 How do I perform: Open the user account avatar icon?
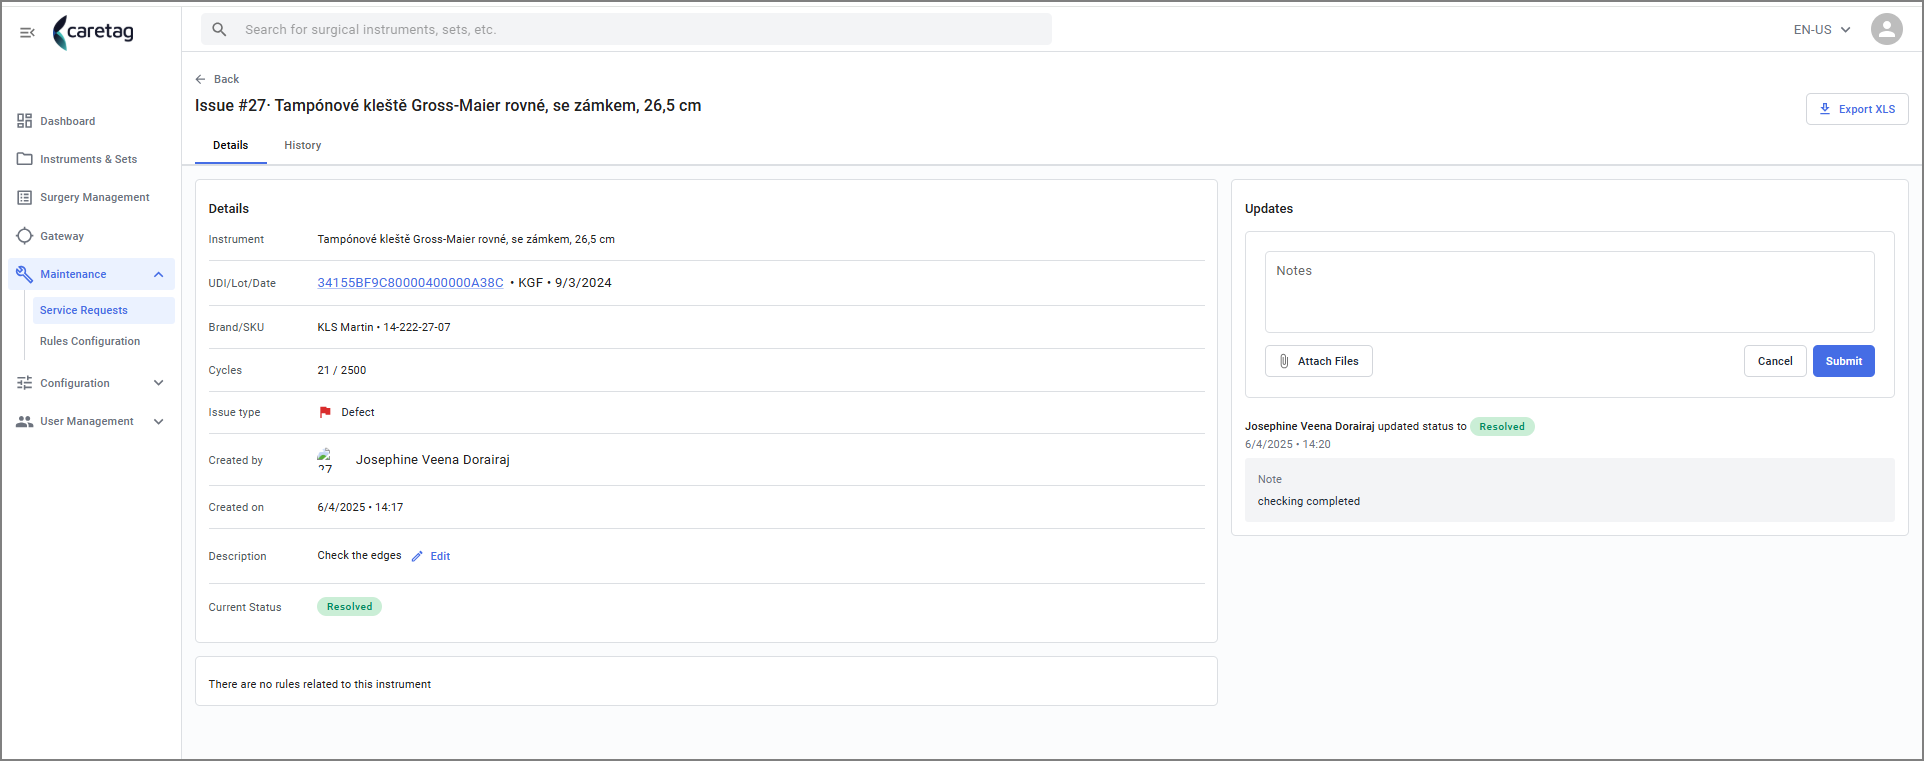[x=1886, y=29]
